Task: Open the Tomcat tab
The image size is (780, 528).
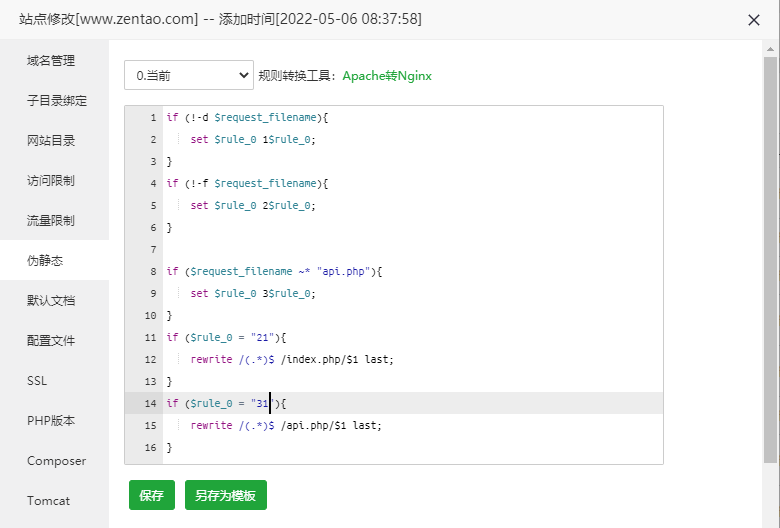Action: 49,500
